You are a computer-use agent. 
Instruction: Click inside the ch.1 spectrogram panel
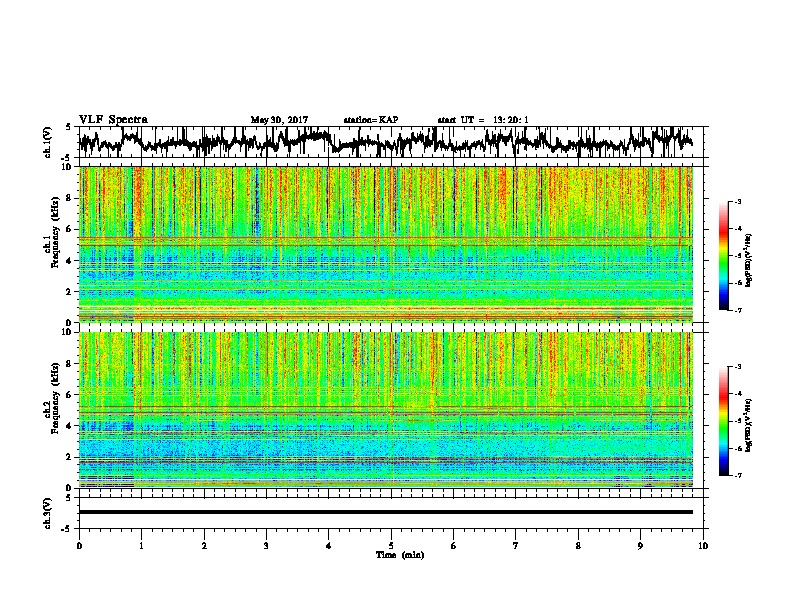[385, 244]
